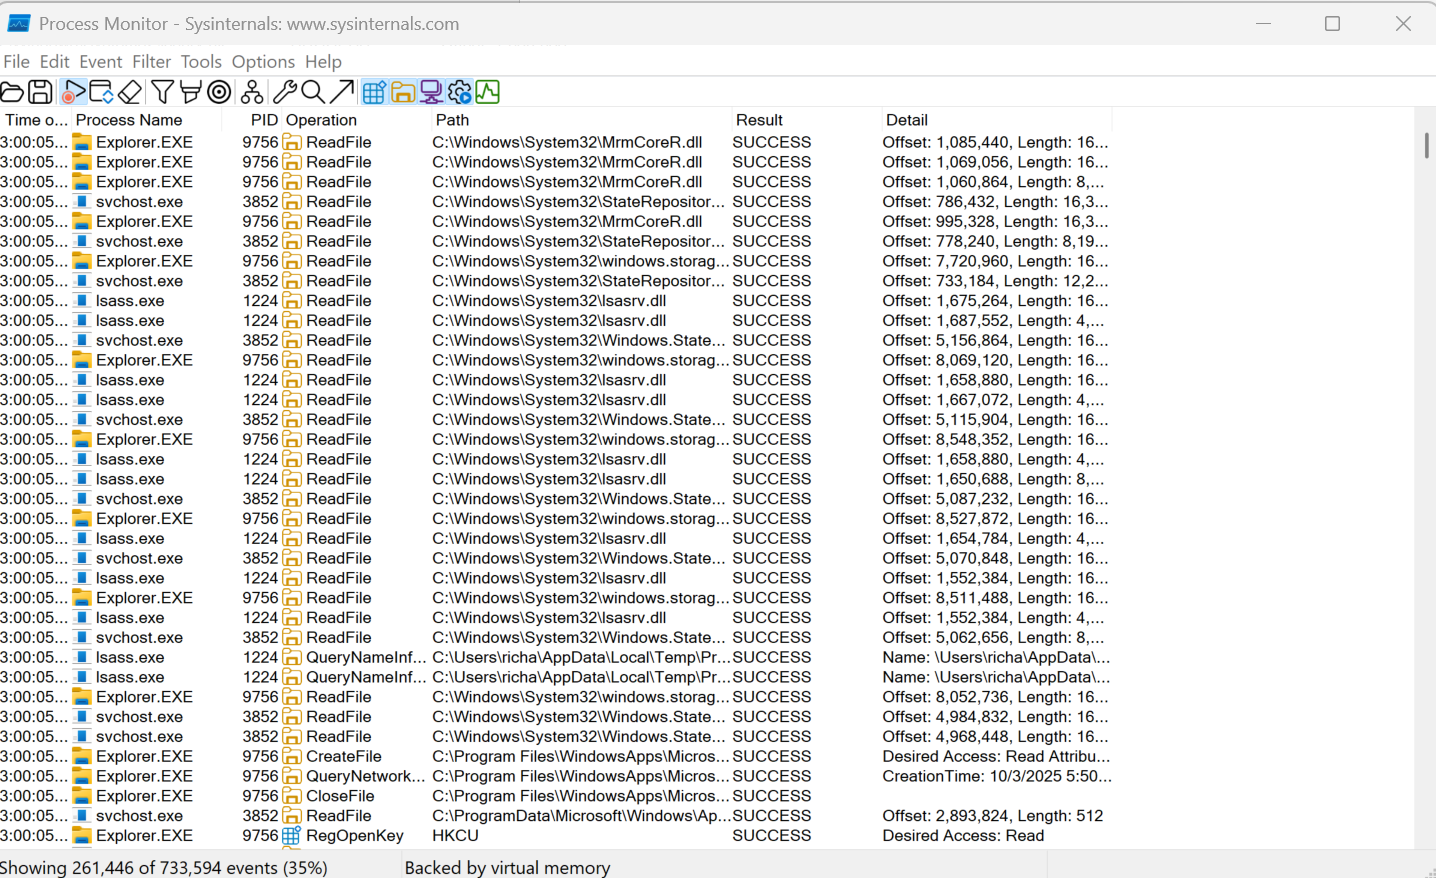
Task: Toggle event capture on the toolbar
Action: pos(73,92)
